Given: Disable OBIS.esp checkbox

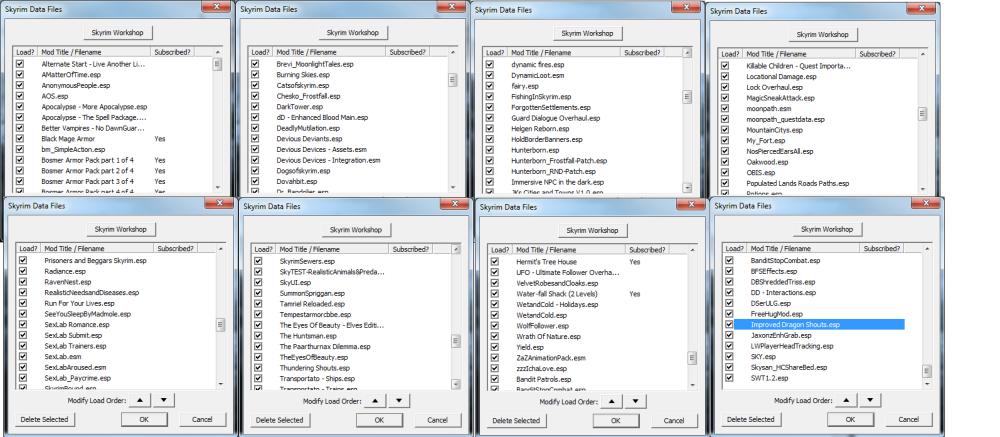Looking at the screenshot, I should click(724, 172).
